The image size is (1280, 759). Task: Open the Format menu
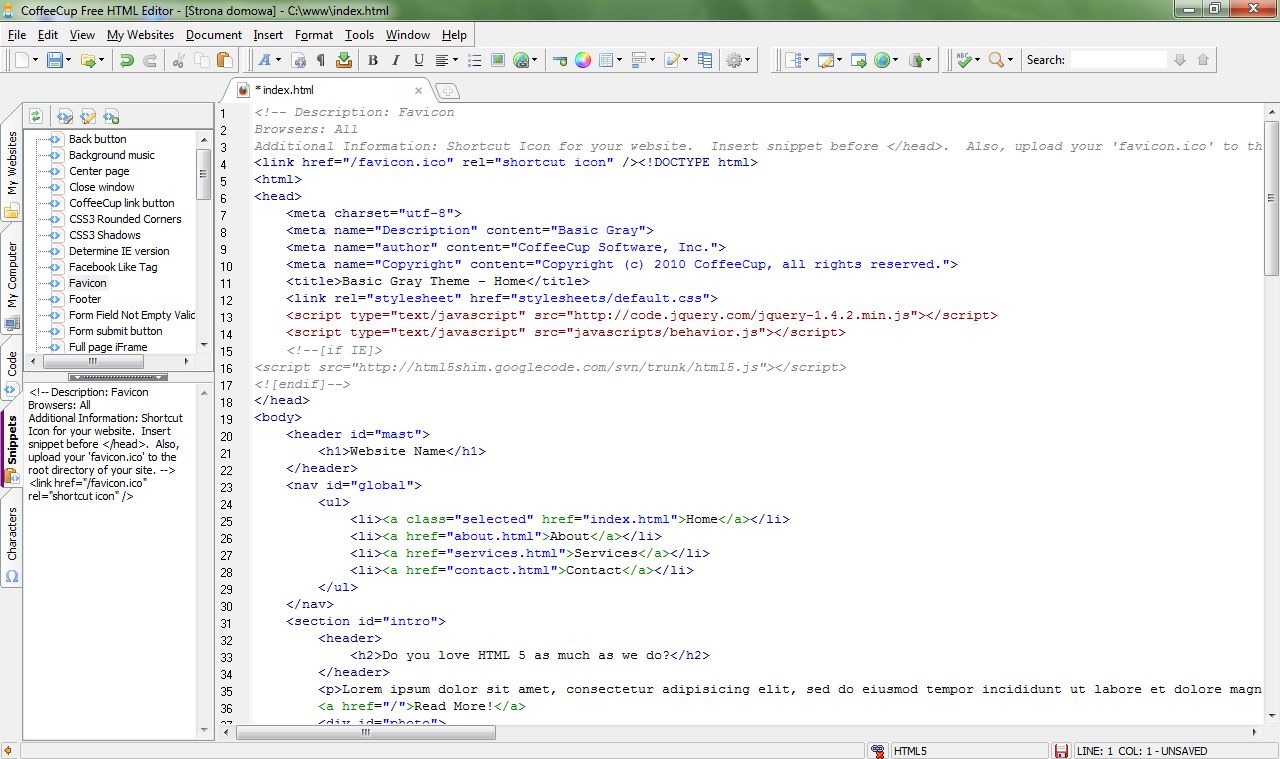(x=314, y=34)
